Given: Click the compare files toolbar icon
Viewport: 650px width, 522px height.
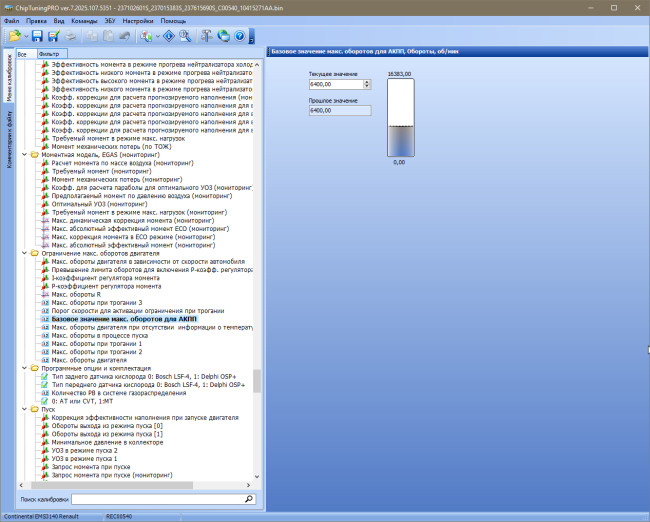Looking at the screenshot, I should (146, 36).
